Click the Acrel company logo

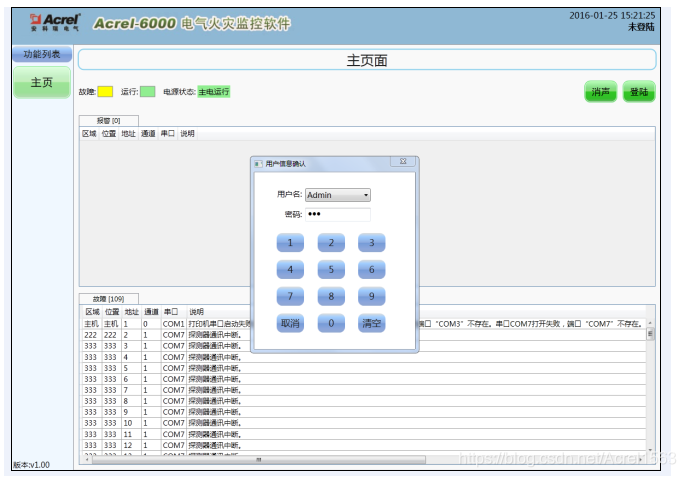(54, 22)
